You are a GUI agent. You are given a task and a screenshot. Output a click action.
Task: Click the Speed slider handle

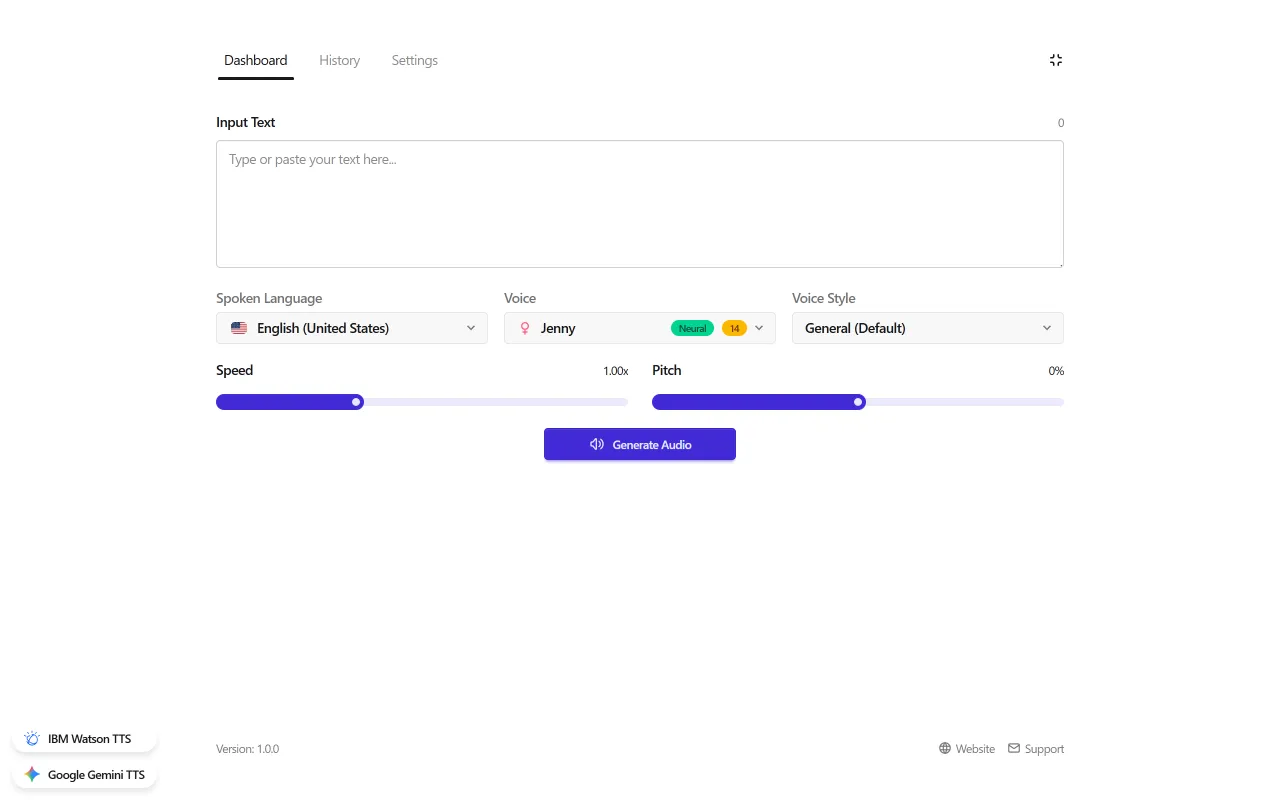coord(356,402)
